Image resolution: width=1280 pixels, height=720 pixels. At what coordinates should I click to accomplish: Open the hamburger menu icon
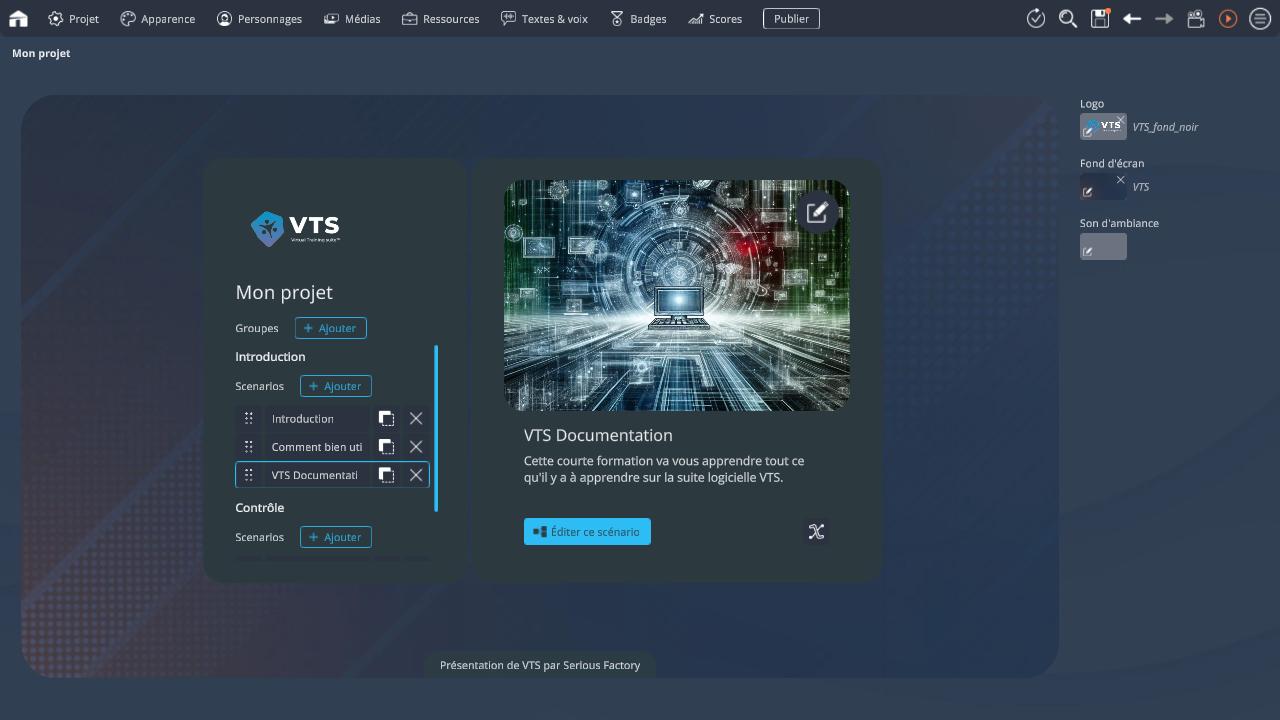click(1260, 18)
